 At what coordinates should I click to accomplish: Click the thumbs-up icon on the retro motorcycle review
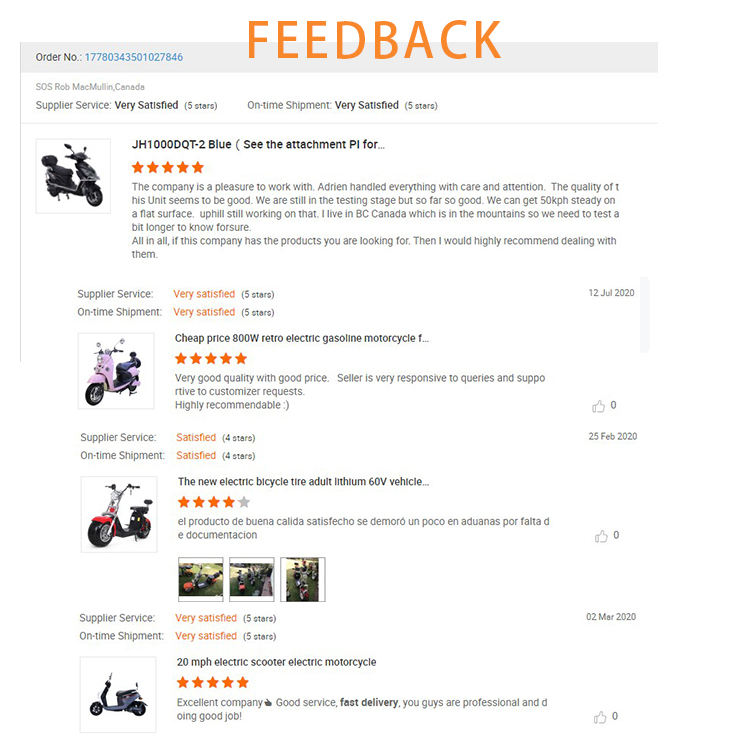click(598, 406)
